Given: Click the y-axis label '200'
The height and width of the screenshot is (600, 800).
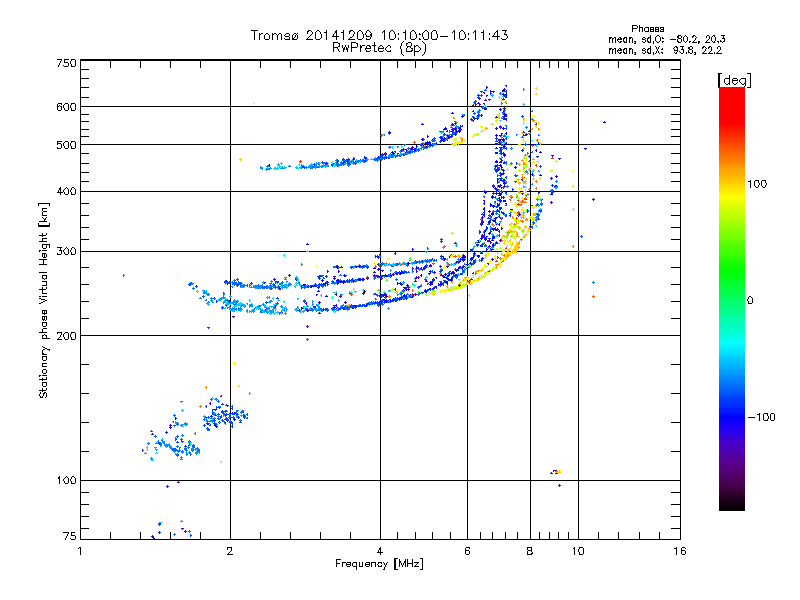Looking at the screenshot, I should click(x=66, y=336).
